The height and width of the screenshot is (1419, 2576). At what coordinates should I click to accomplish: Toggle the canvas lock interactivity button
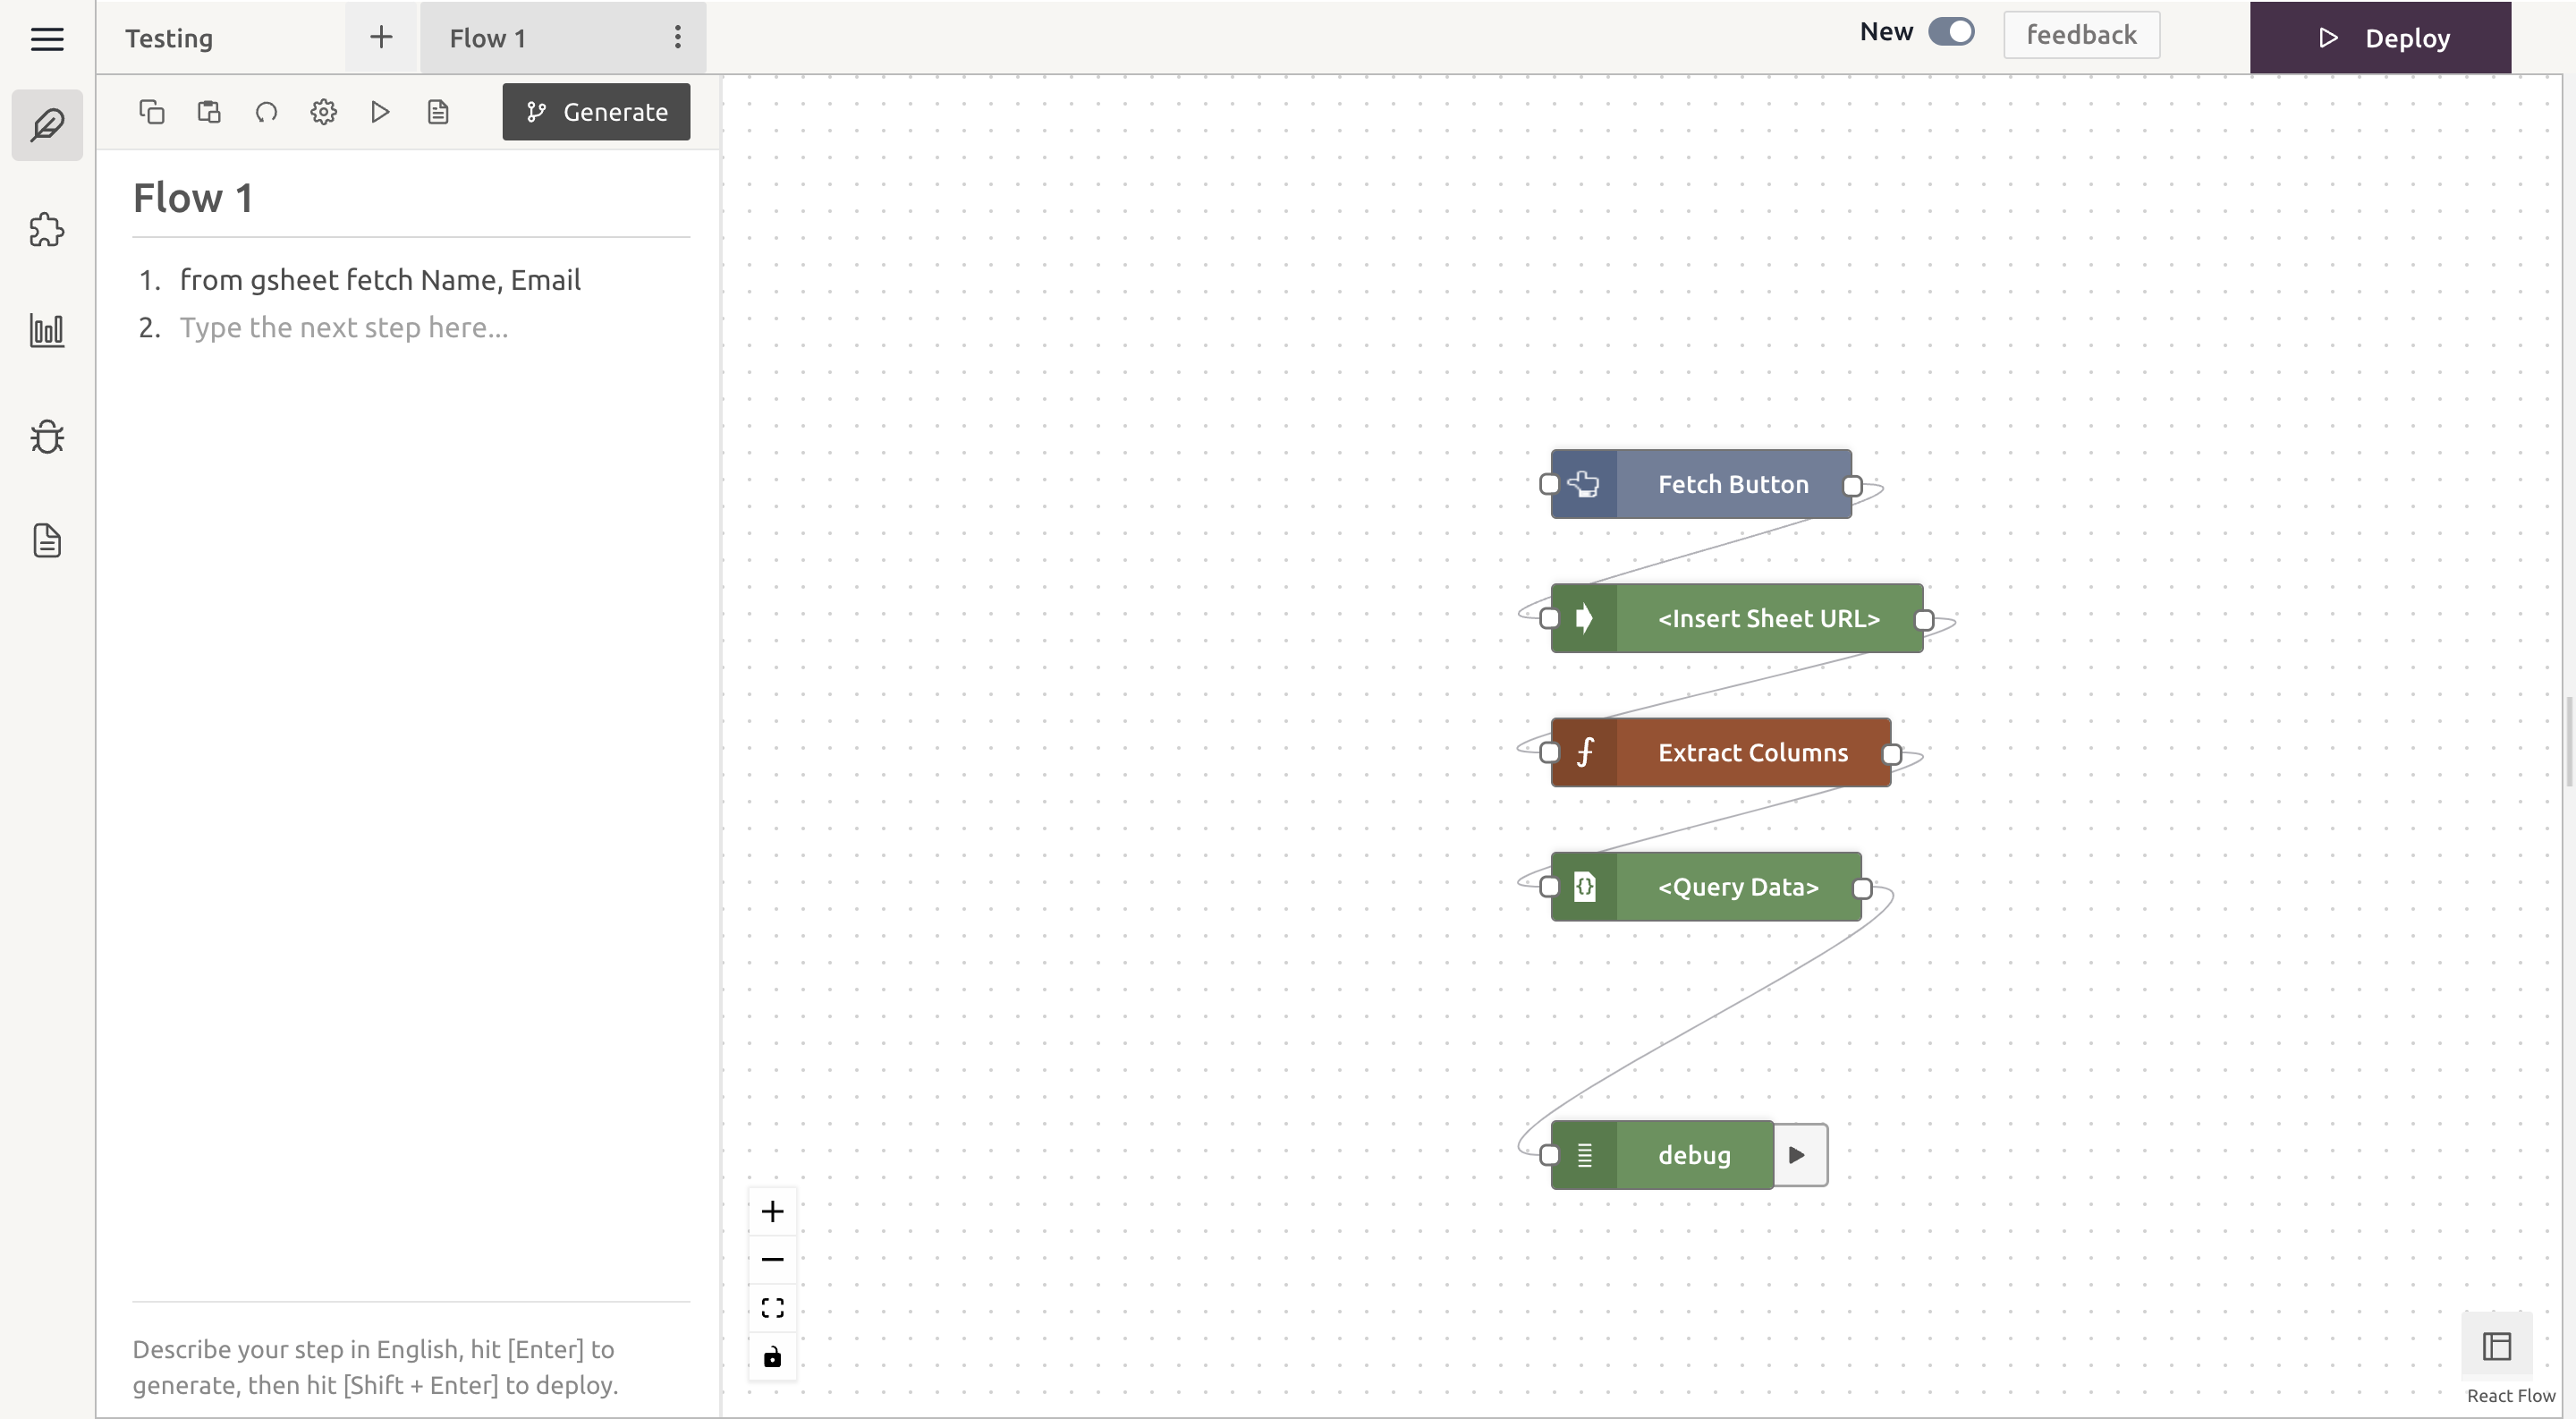[772, 1357]
